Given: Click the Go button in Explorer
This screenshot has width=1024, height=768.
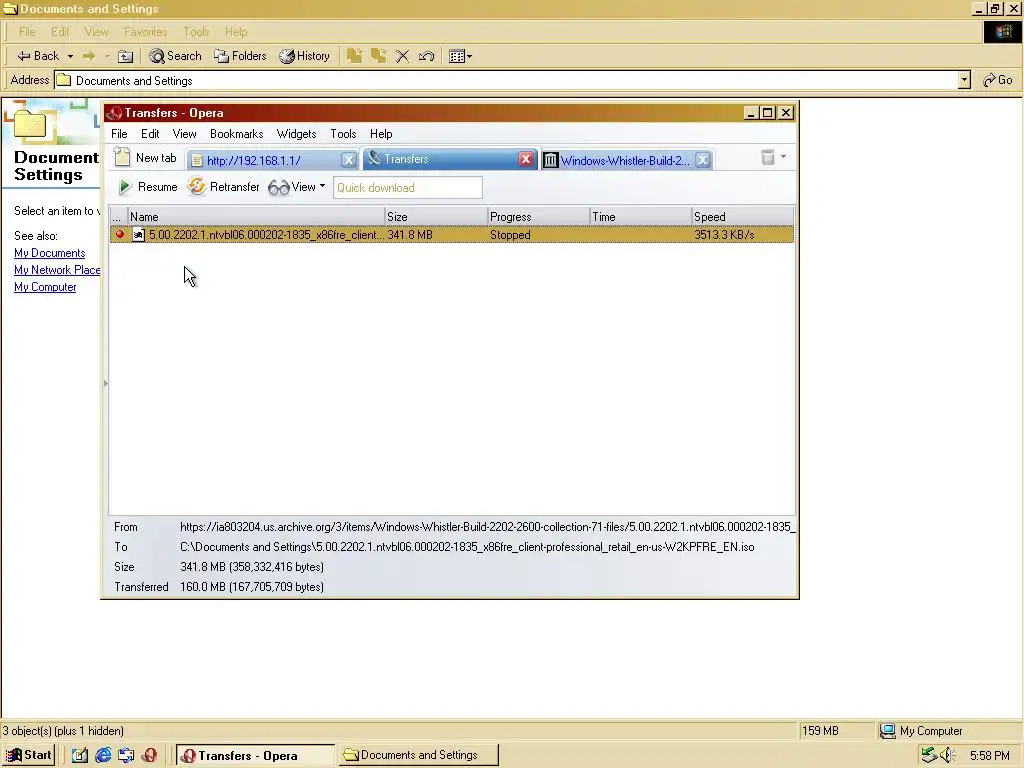Looking at the screenshot, I should coord(997,80).
